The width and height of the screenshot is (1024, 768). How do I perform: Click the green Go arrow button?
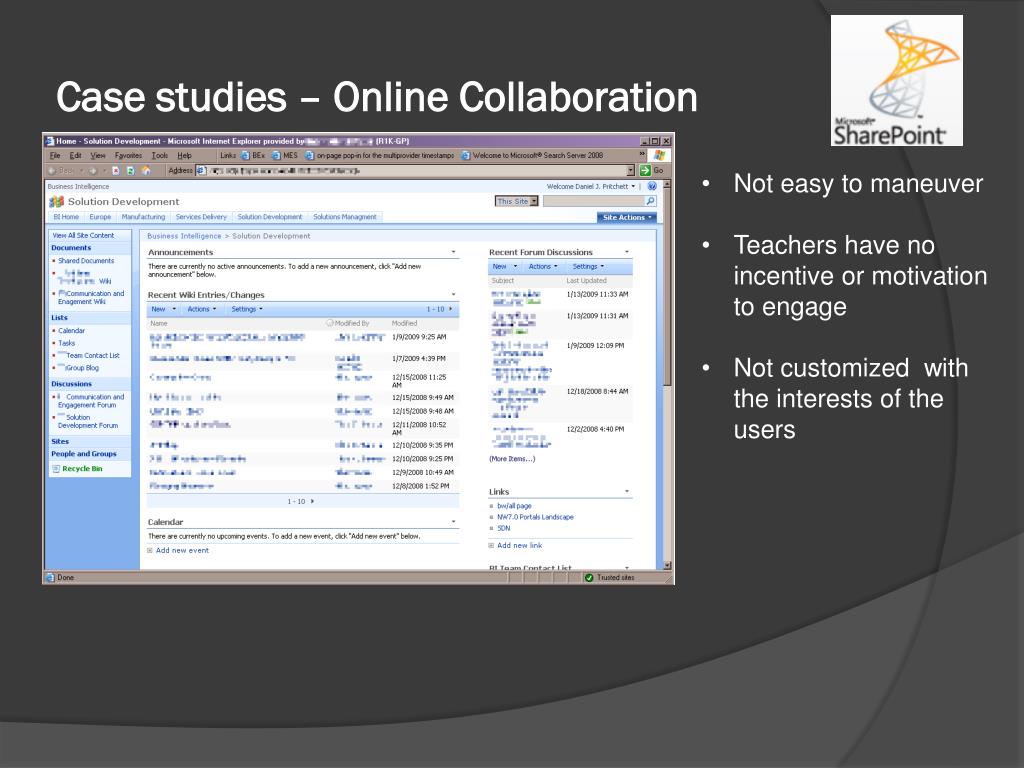[x=645, y=170]
